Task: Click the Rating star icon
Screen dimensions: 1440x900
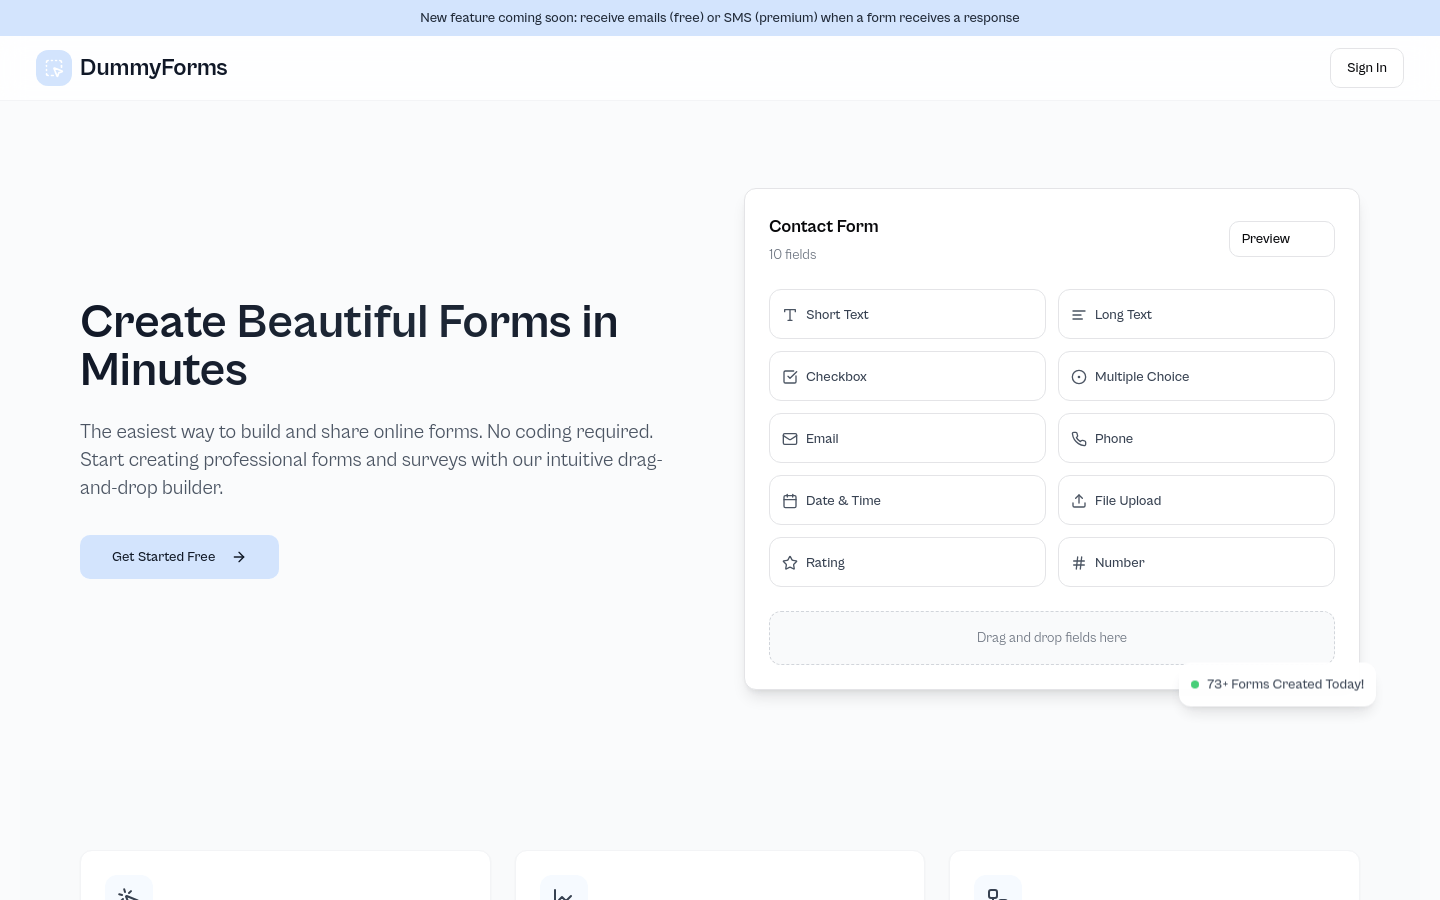Action: coord(790,563)
